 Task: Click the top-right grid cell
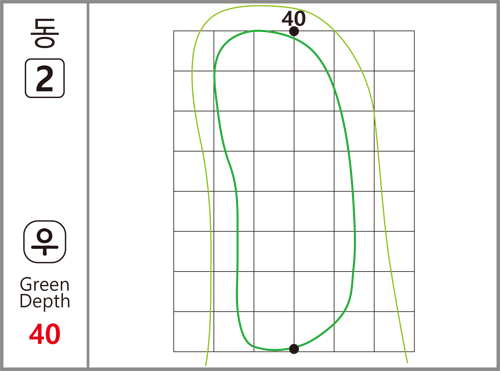click(394, 51)
